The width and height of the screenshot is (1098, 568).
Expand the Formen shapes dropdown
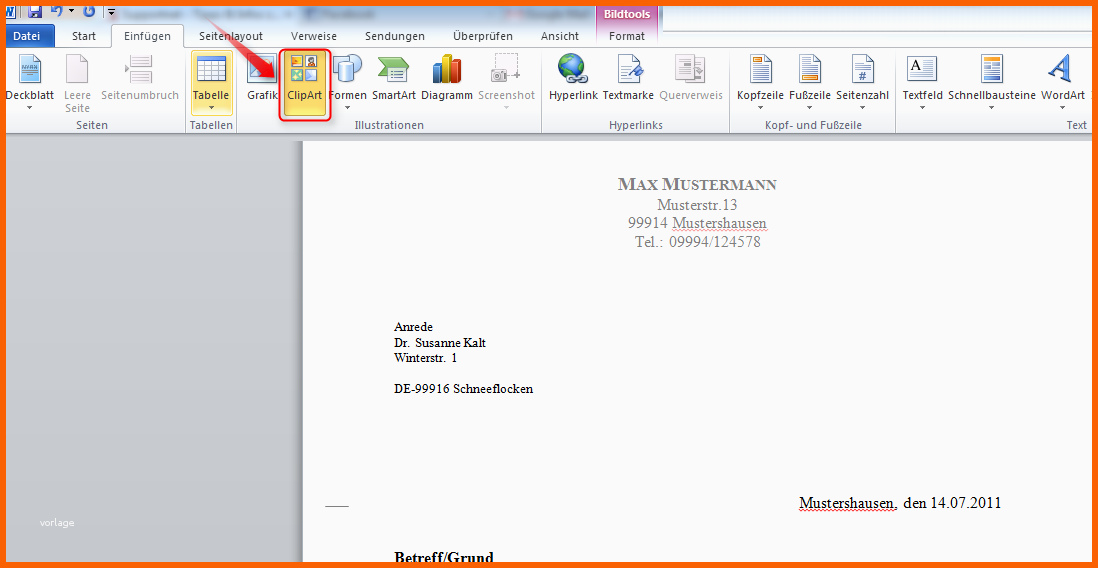[347, 106]
